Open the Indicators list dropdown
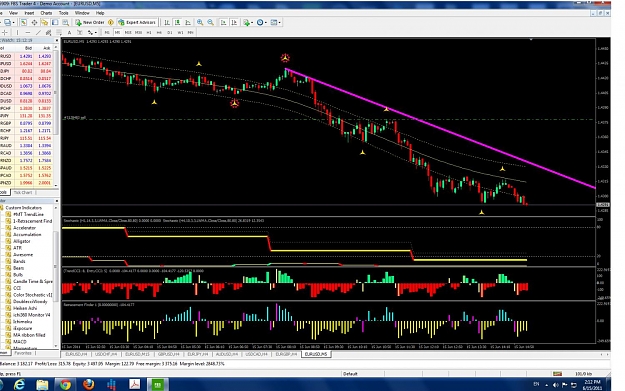Viewport: 625px width, 391px height. (248, 22)
